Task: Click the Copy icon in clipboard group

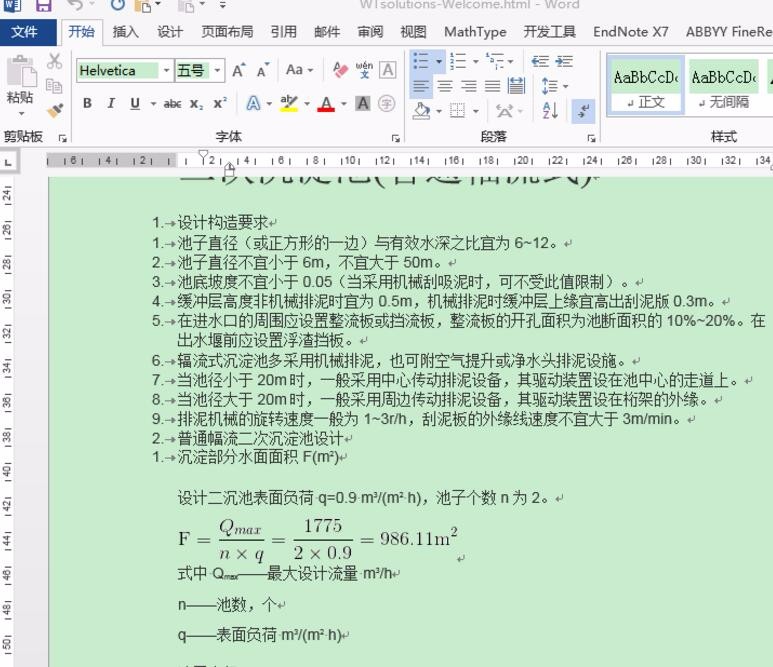Action: (x=54, y=86)
